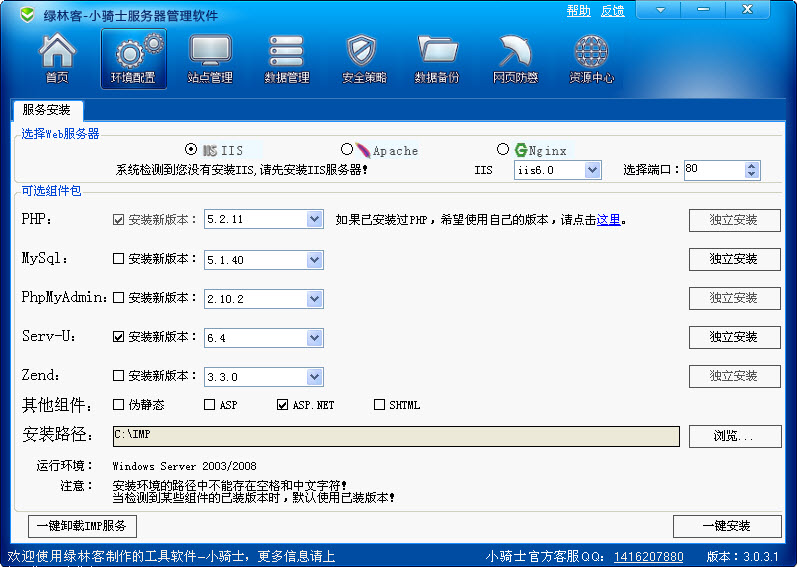Select the 环境配置 gear icon
The width and height of the screenshot is (797, 567).
pyautogui.click(x=134, y=58)
